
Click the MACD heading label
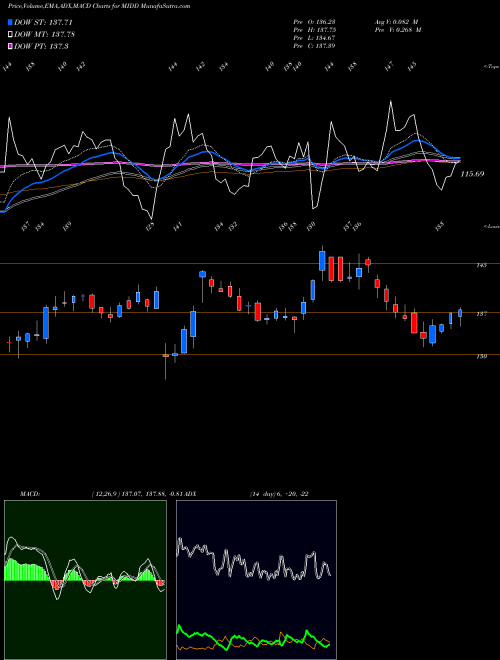click(x=30, y=494)
